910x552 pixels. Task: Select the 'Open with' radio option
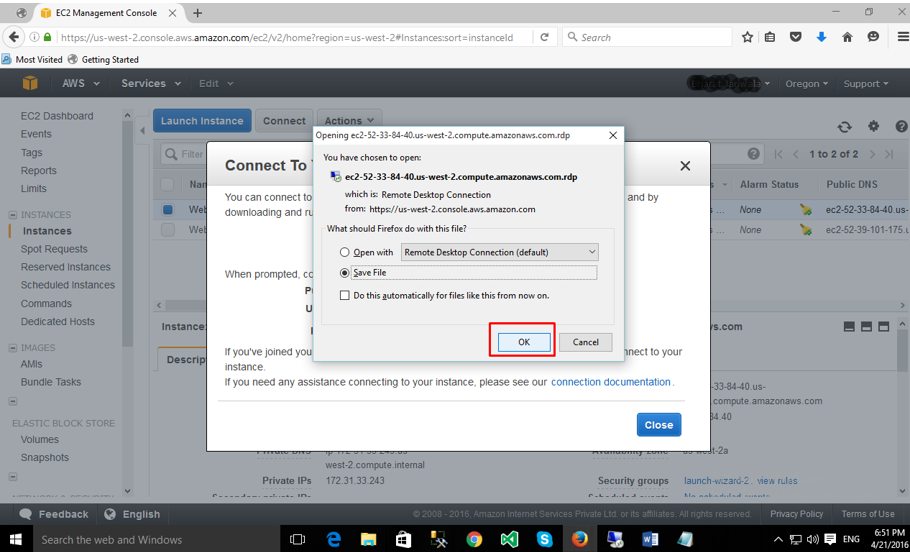345,252
